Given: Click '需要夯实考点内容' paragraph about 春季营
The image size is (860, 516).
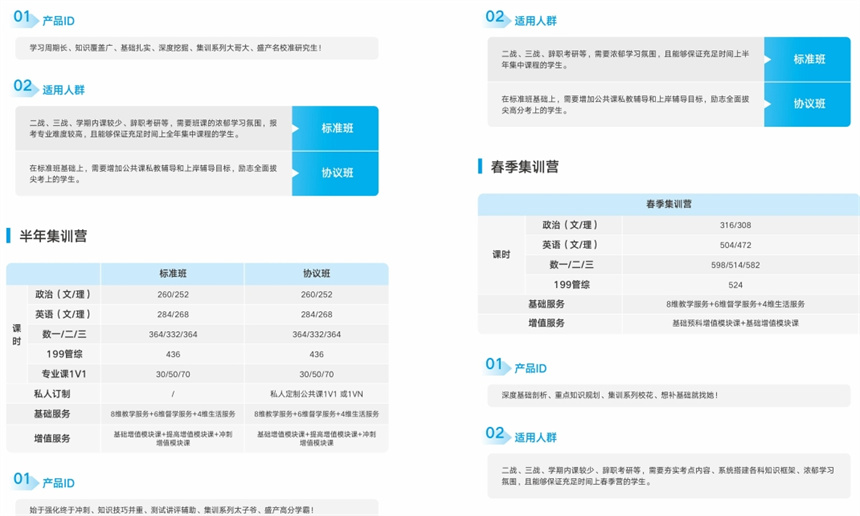Looking at the screenshot, I should tap(667, 476).
